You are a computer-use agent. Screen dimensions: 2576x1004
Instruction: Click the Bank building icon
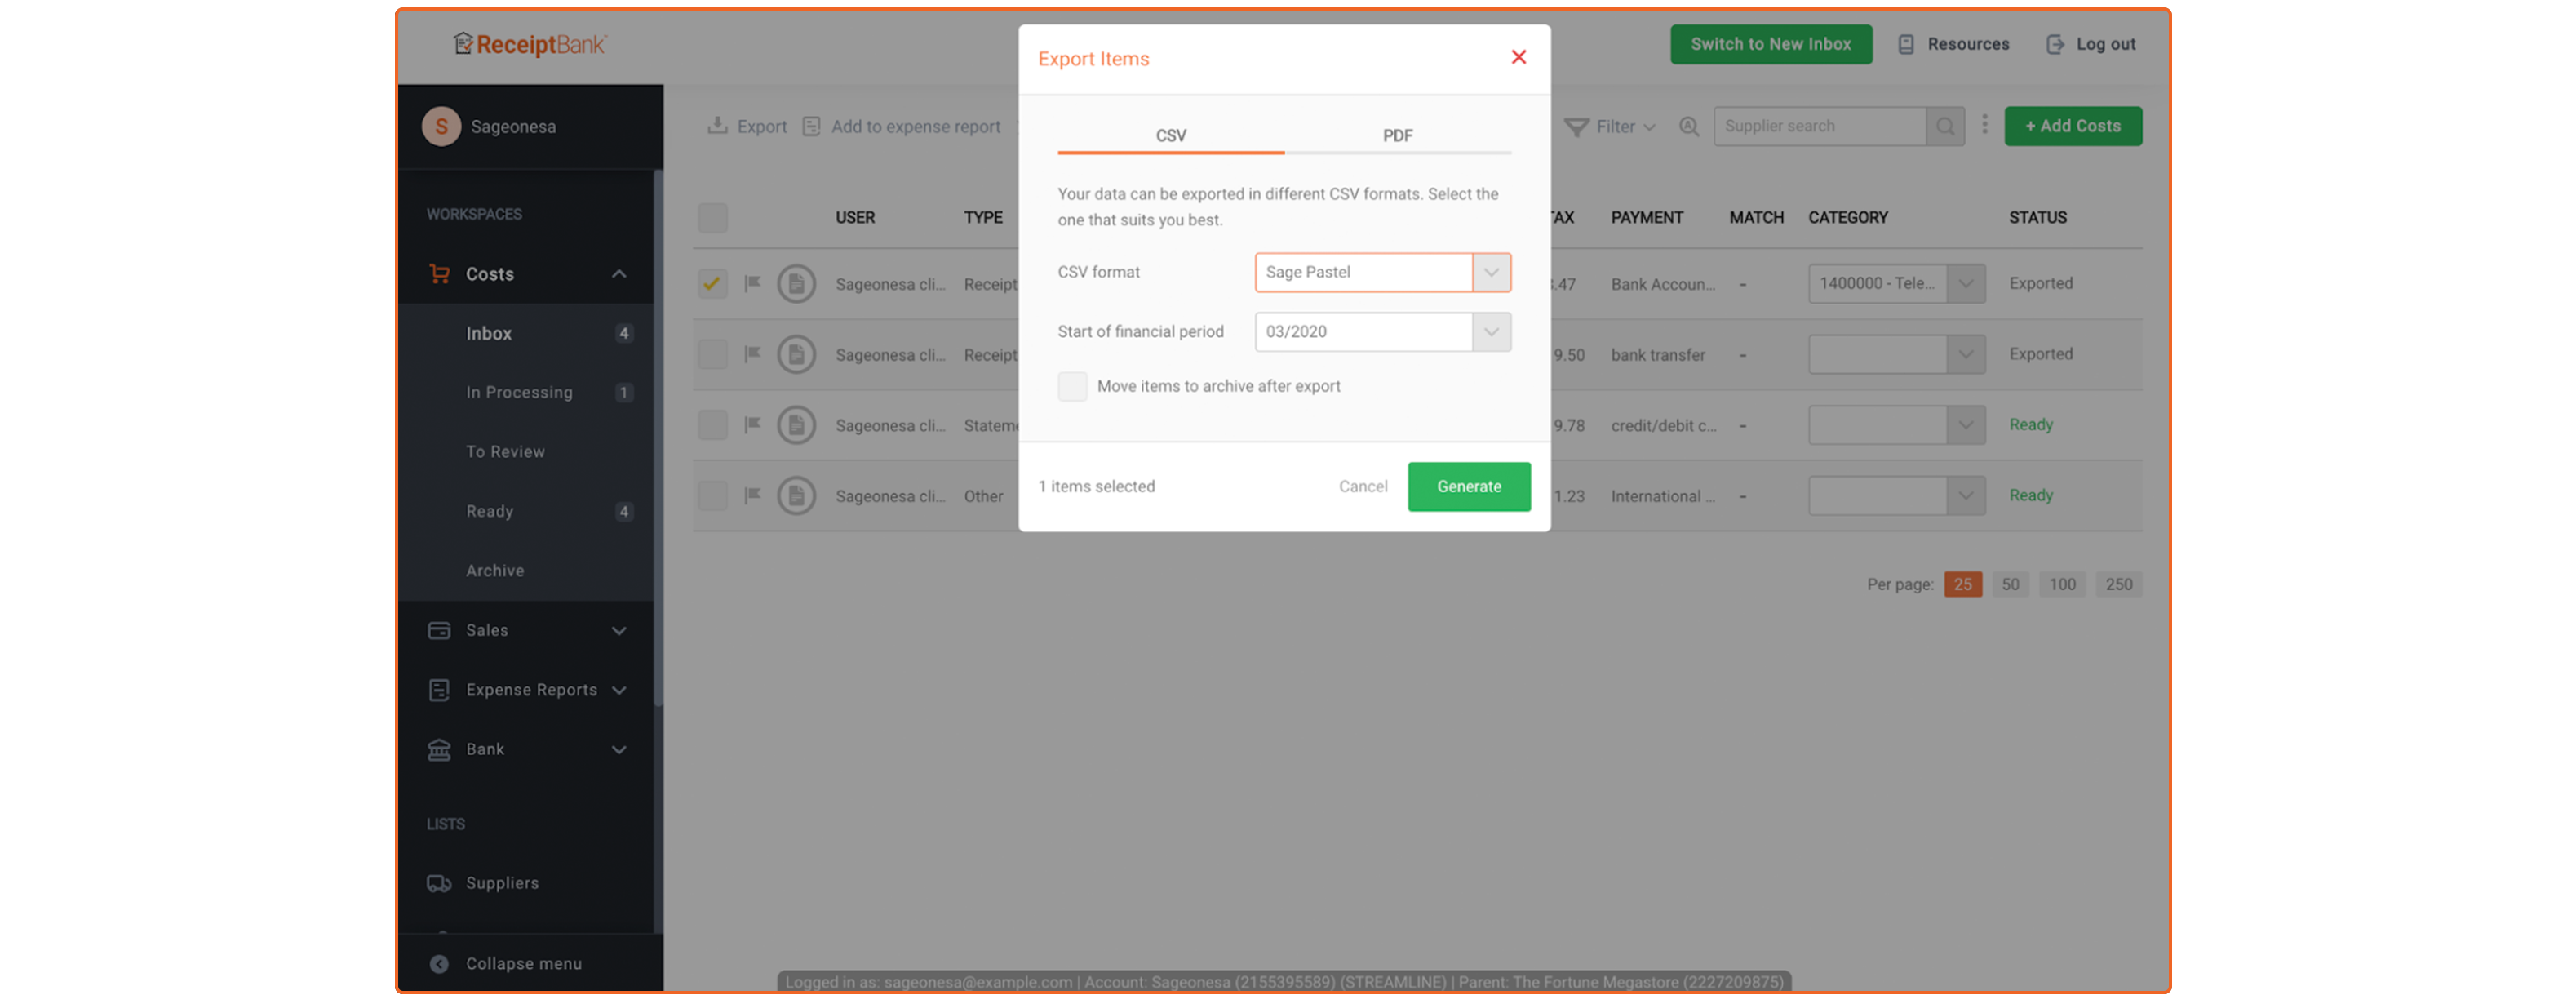438,750
